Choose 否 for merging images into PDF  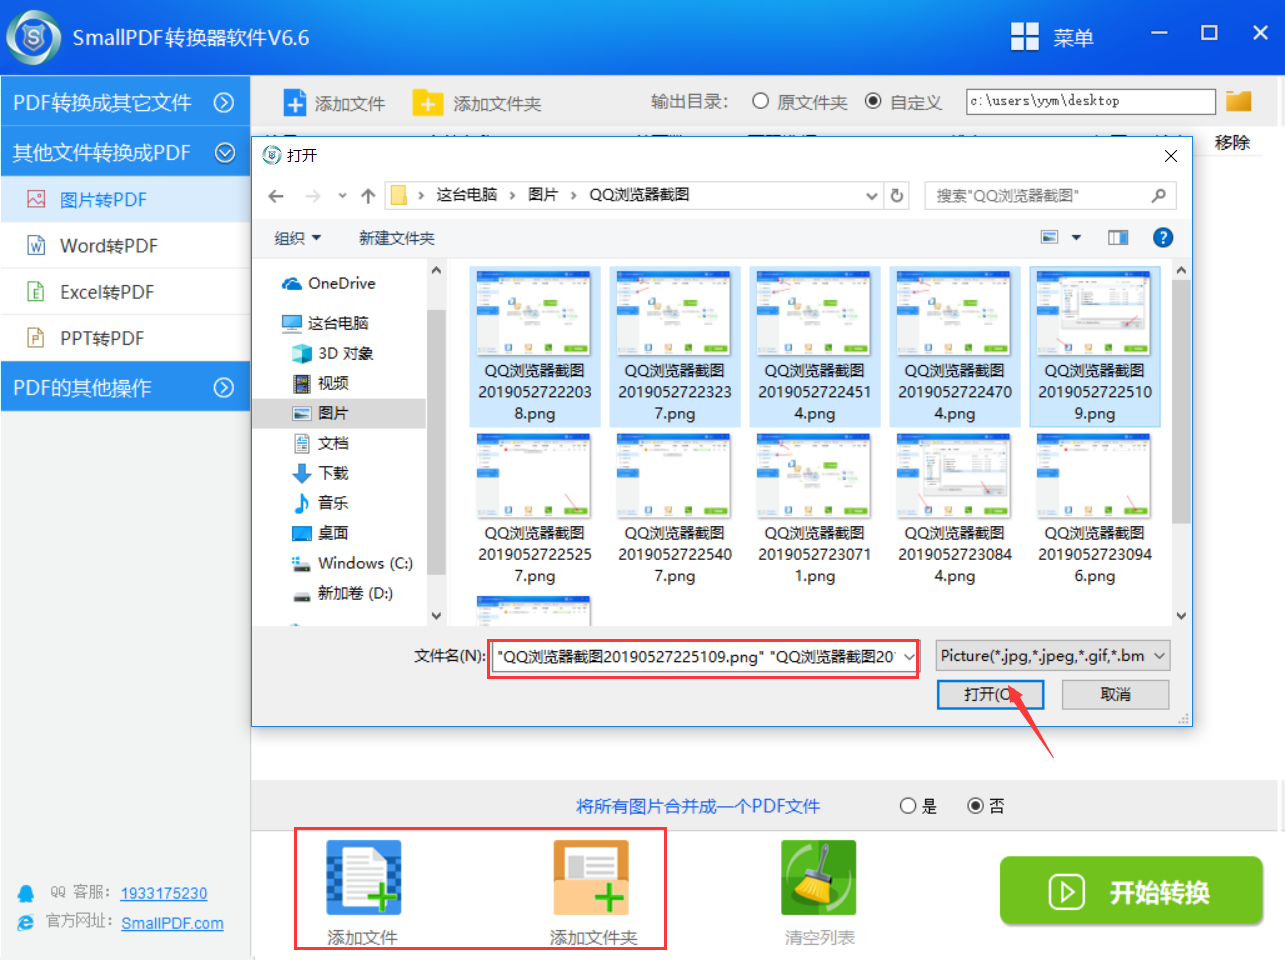(x=976, y=806)
